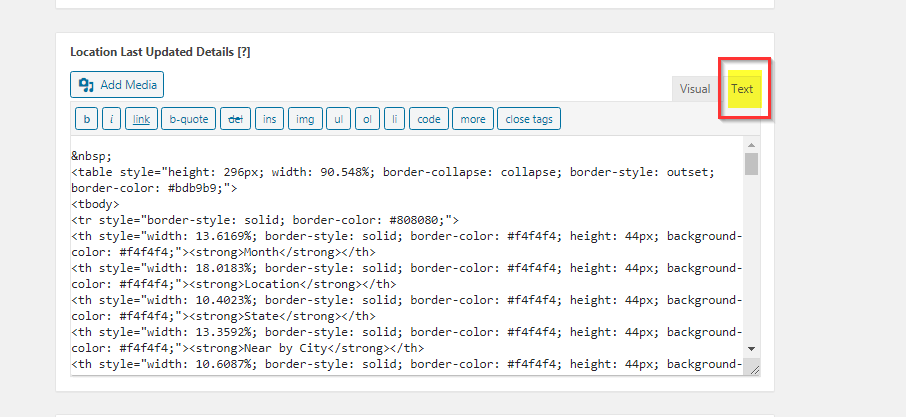Viewport: 906px width, 417px height.
Task: Click the editor scrollbar down arrow
Action: [x=751, y=348]
